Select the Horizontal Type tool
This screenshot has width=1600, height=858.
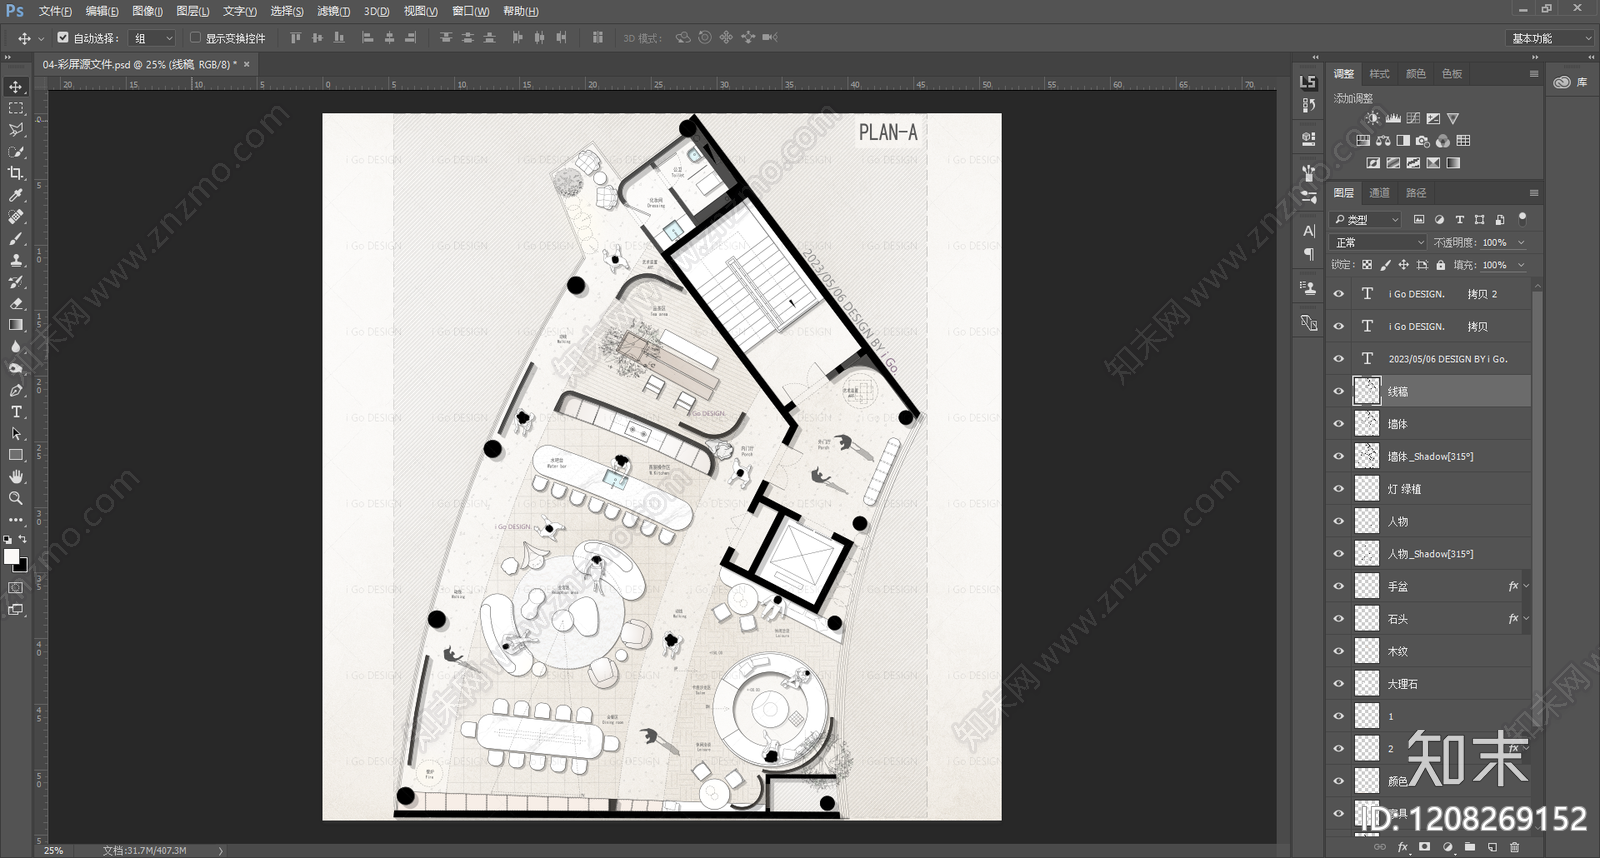point(16,412)
